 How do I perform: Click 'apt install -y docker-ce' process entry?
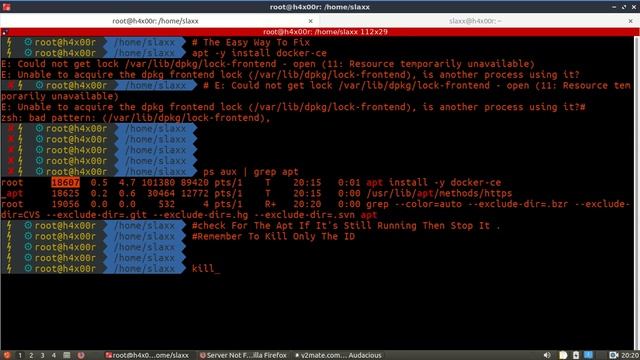click(433, 182)
